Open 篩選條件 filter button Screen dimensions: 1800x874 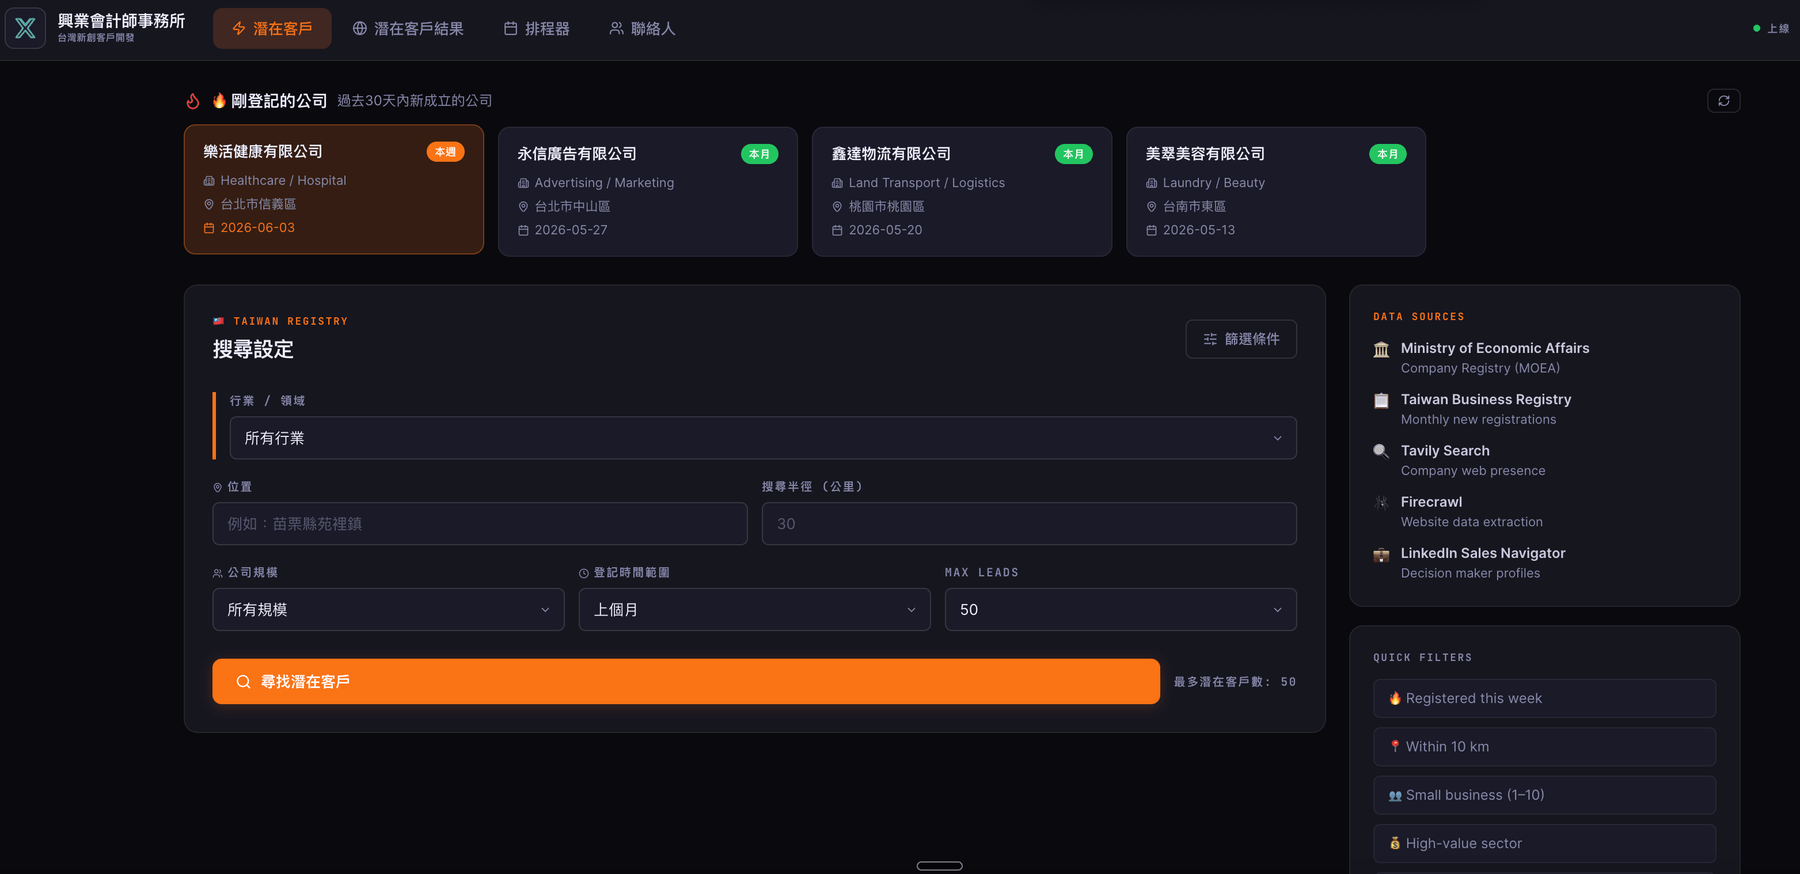[x=1241, y=339]
